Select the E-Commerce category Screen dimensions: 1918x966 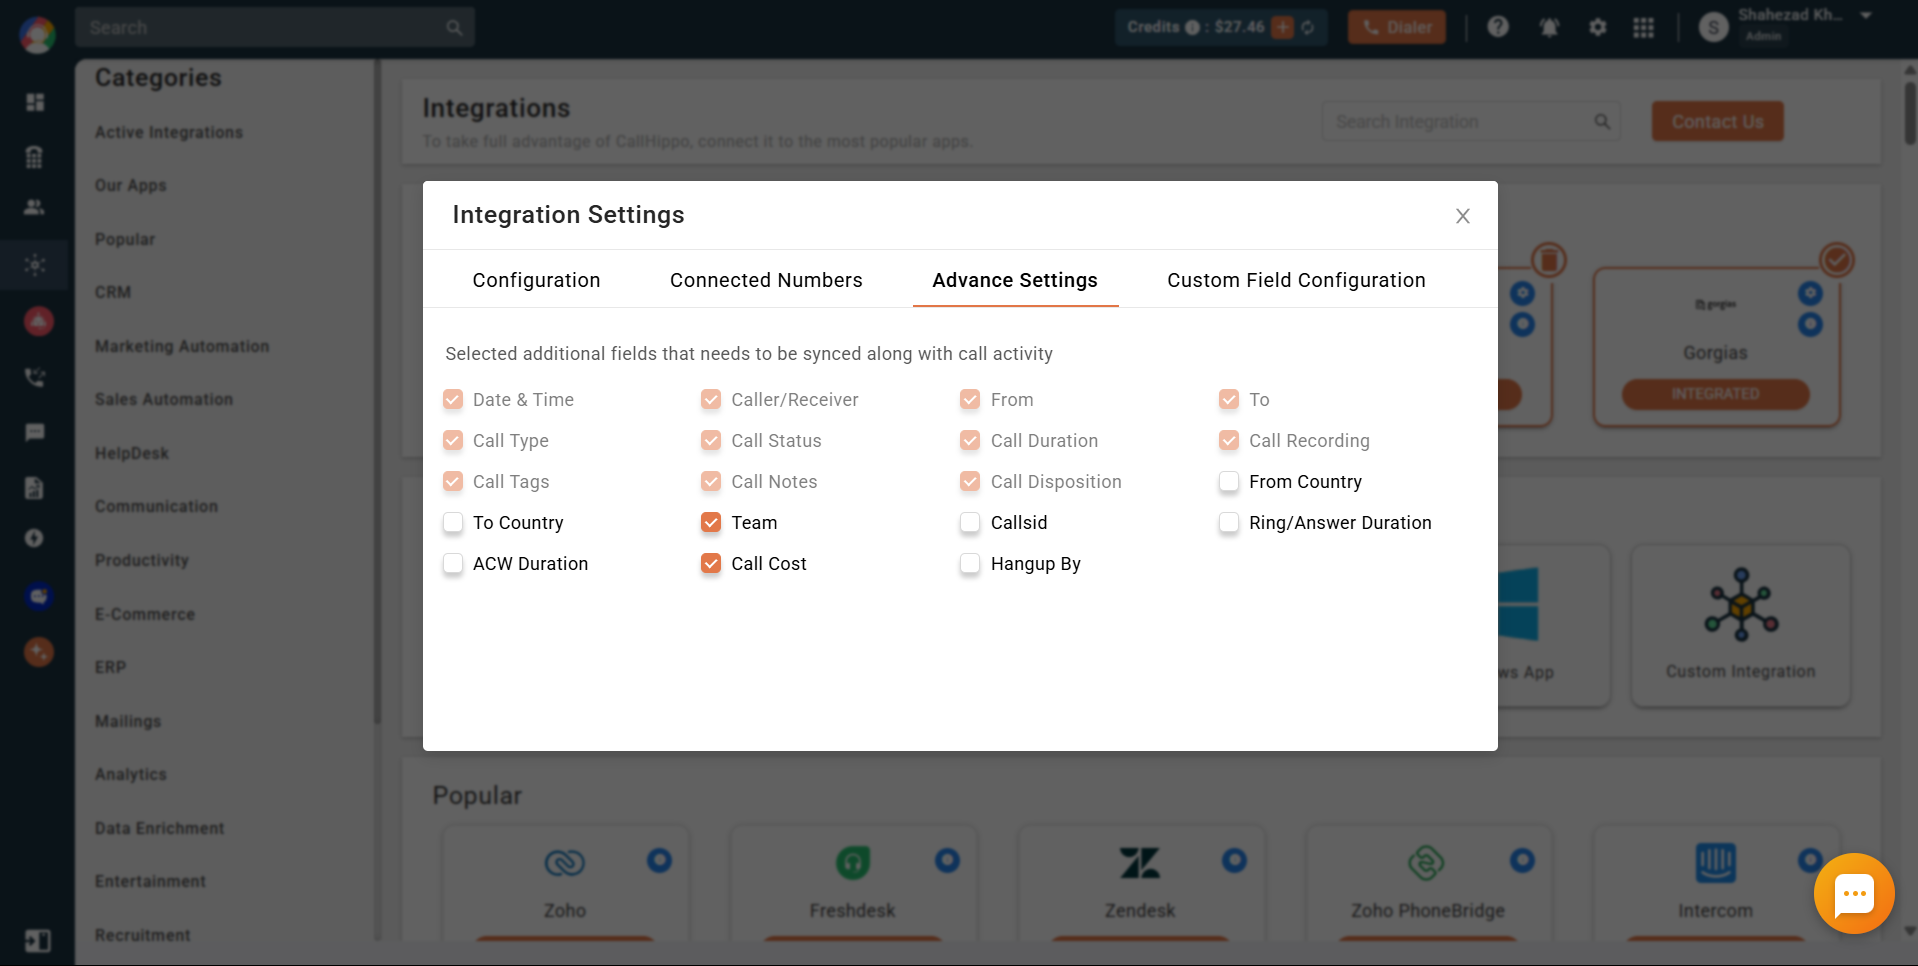tap(145, 614)
